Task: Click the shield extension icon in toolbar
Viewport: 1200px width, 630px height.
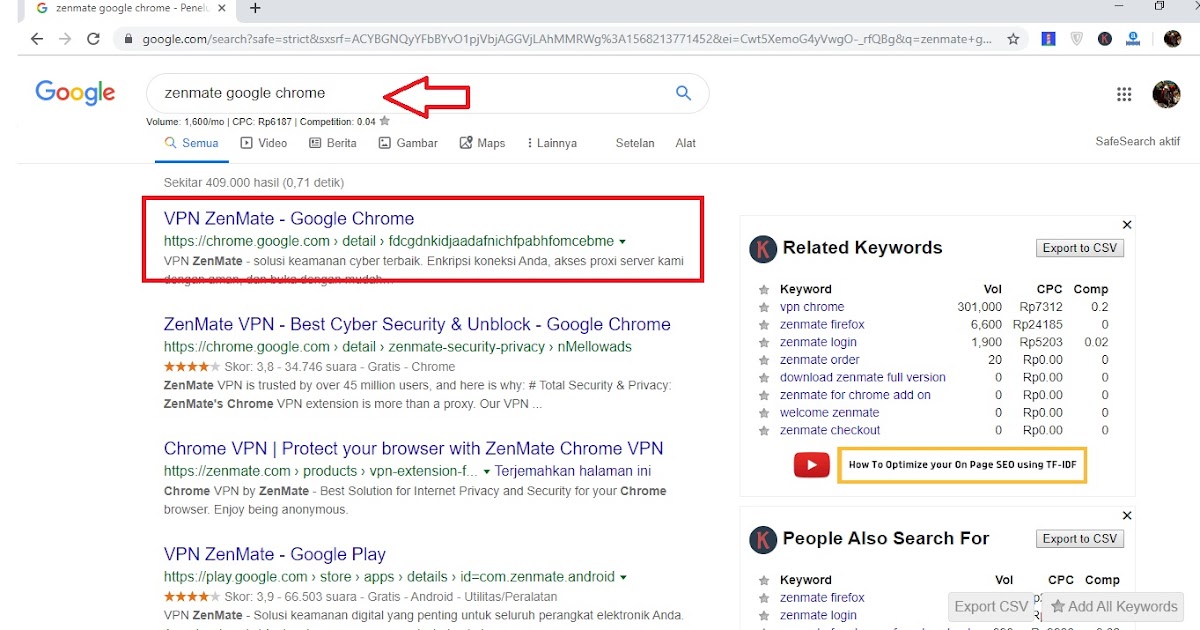Action: coord(1076,39)
